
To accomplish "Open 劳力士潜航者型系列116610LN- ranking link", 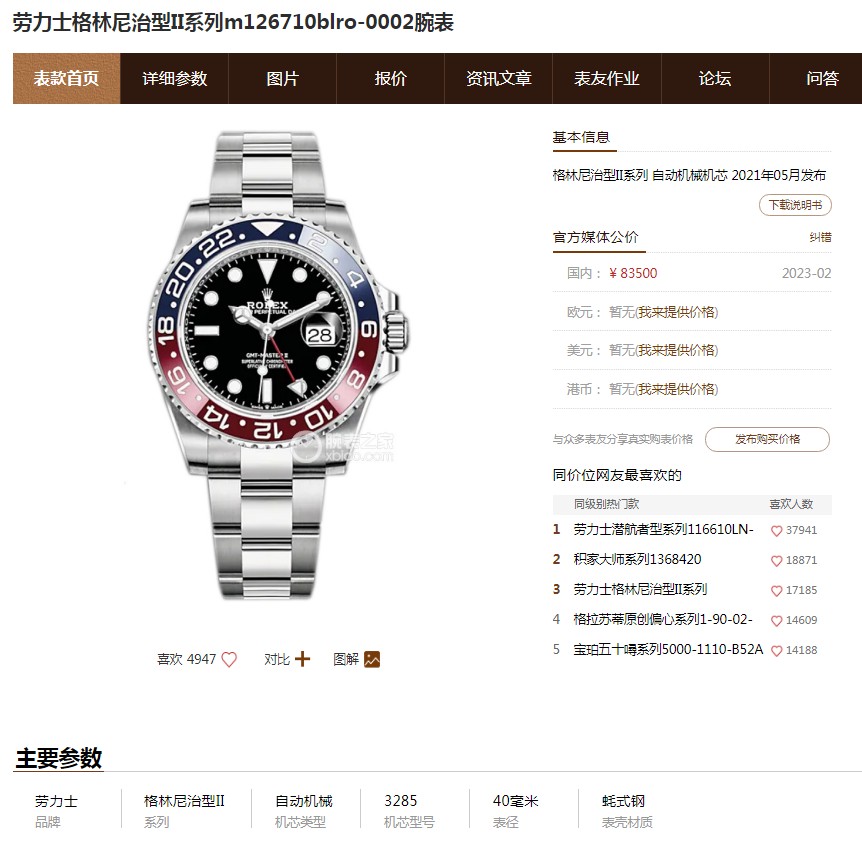I will click(663, 529).
